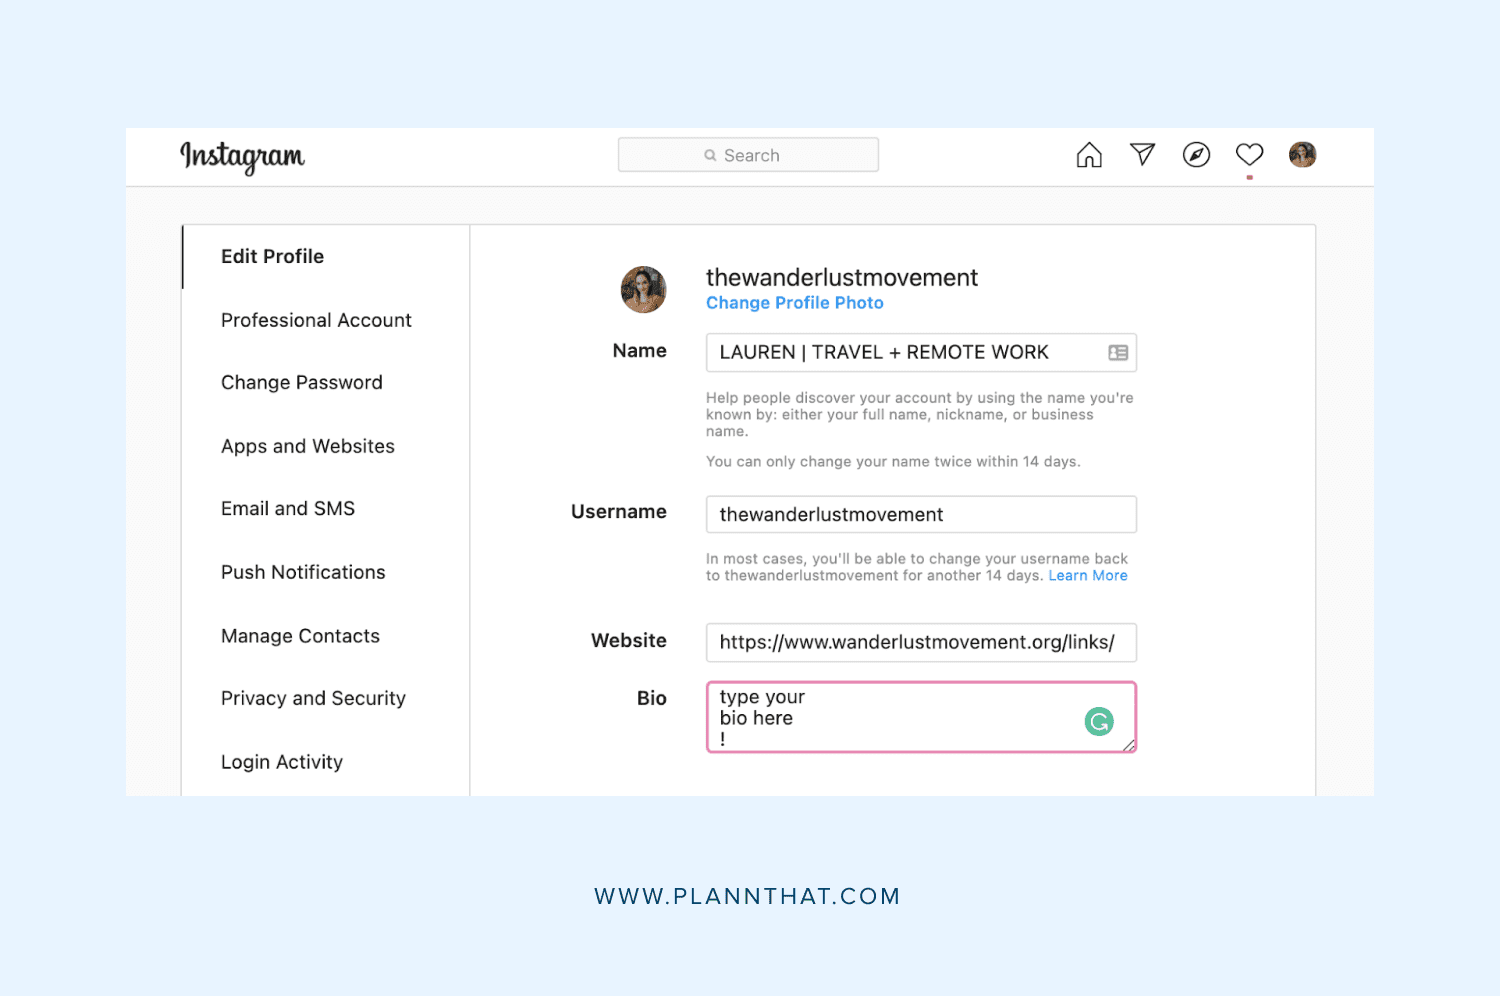Click "You can only change your name twice" text
The width and height of the screenshot is (1500, 996).
(893, 462)
